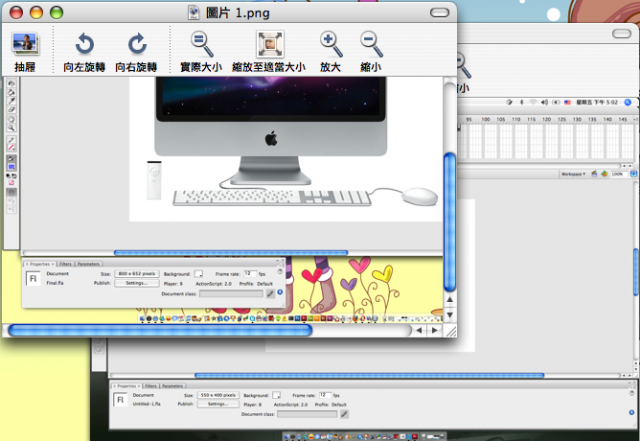Viewport: 640px width, 441px height.
Task: Click Settings... button beside Final.fla Publish label
Action: (137, 283)
